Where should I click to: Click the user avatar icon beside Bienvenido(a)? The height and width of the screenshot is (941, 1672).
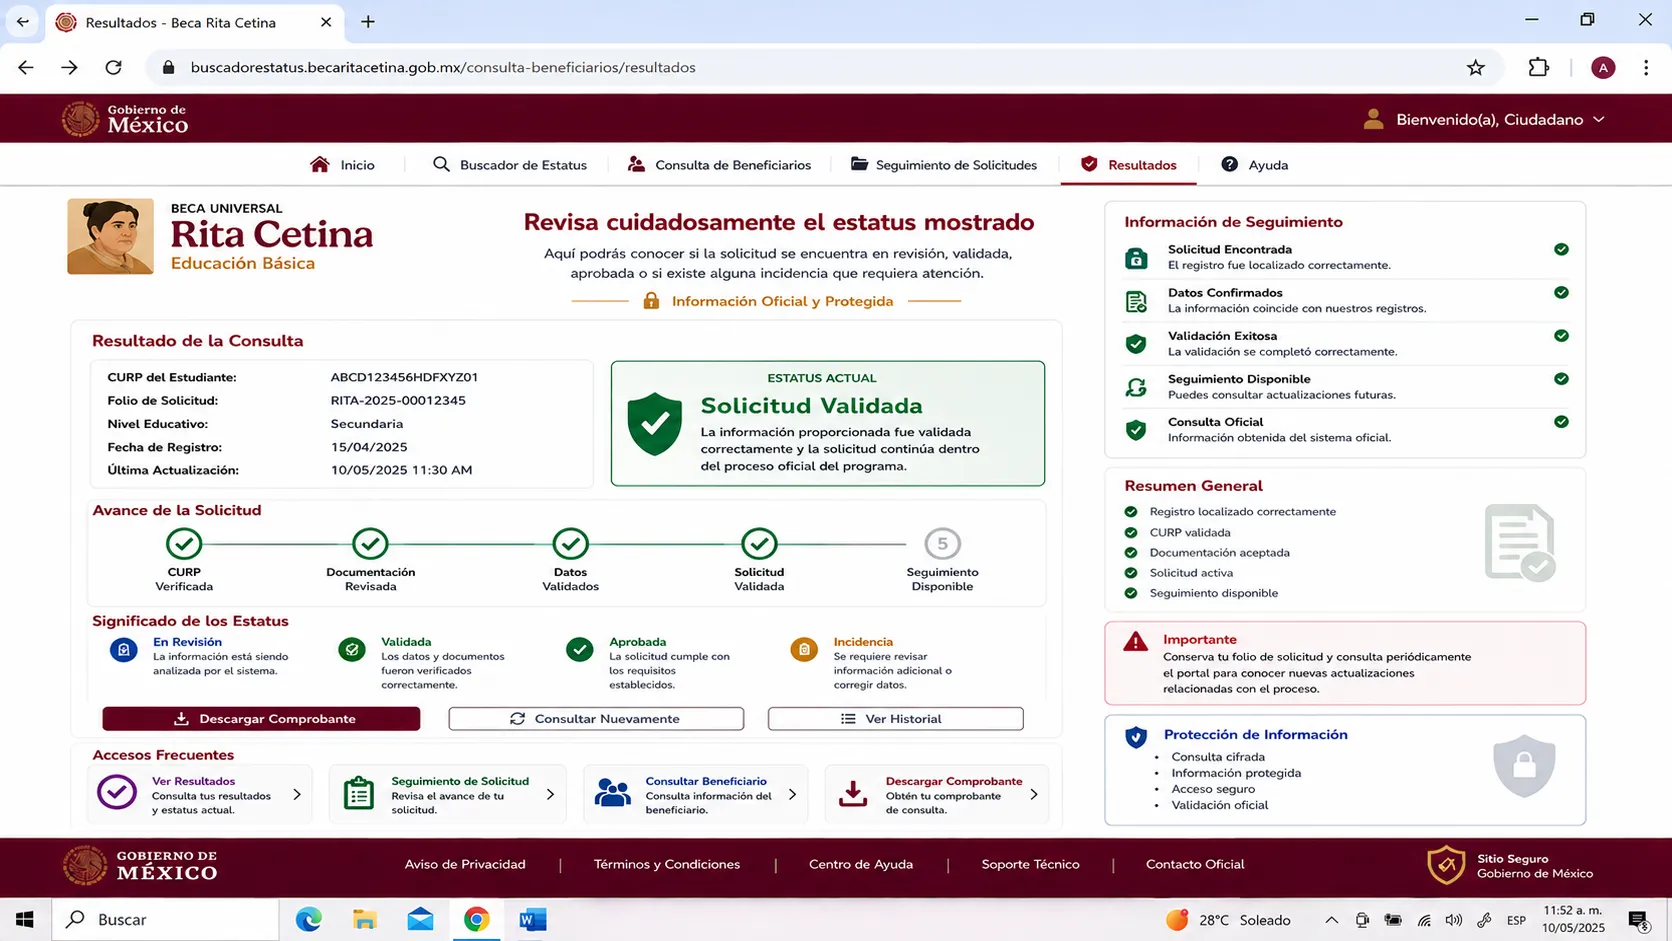1373,119
